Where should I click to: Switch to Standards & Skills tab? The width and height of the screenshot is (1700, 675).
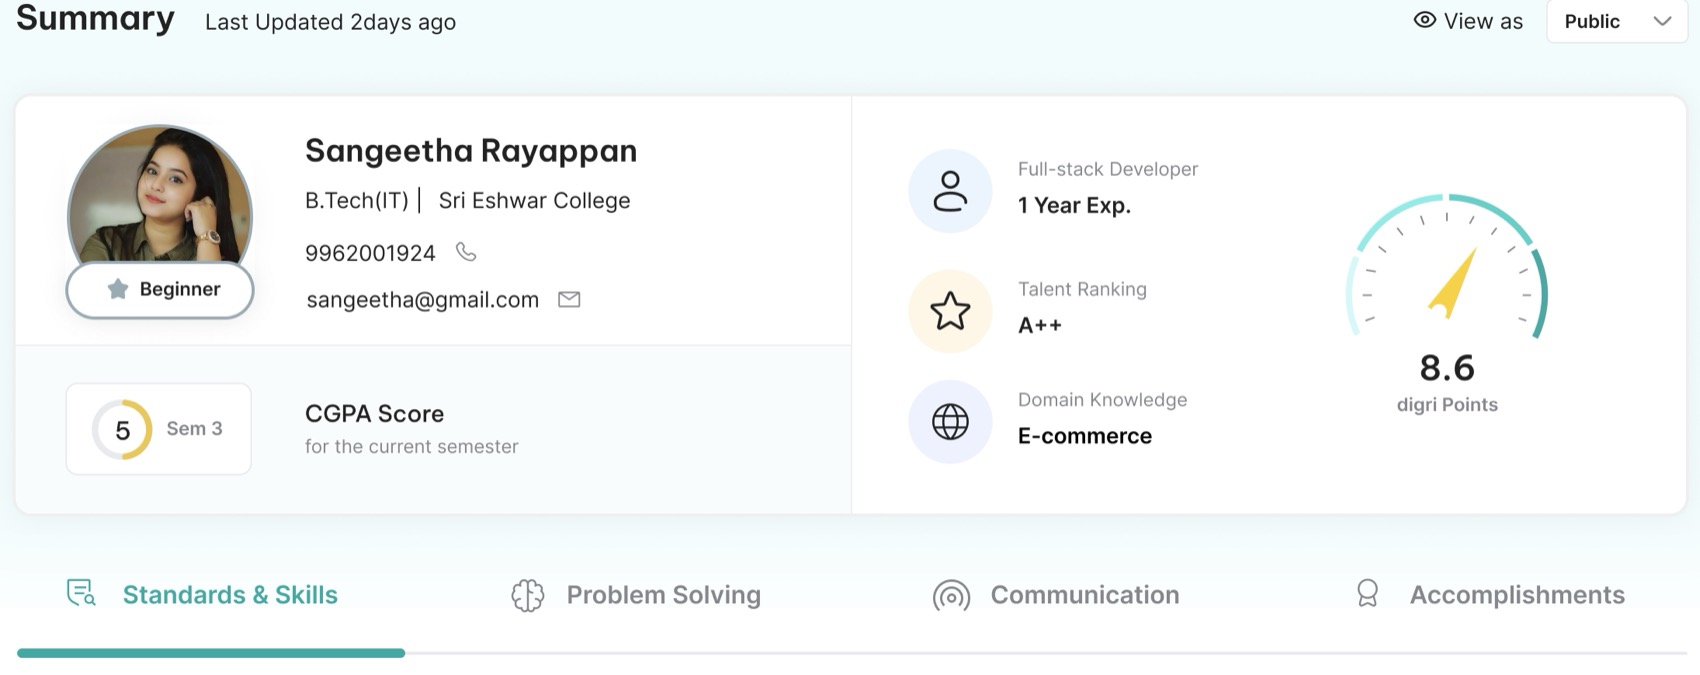click(x=230, y=595)
